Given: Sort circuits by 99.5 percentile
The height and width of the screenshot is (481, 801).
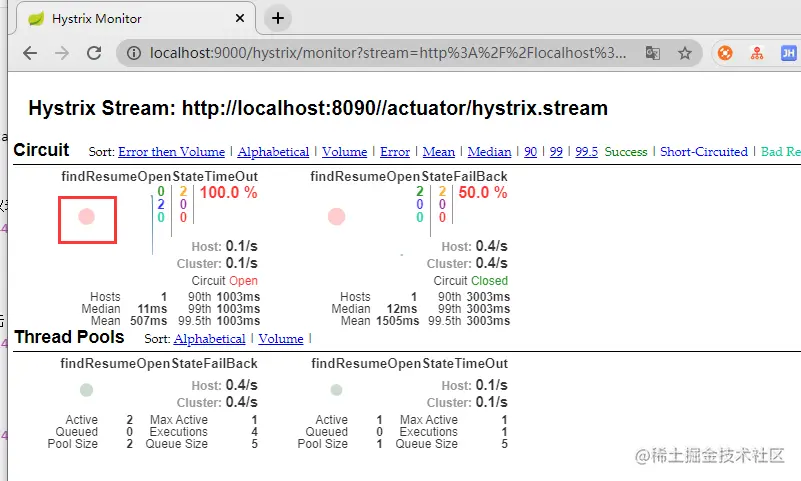Looking at the screenshot, I should click(x=586, y=152).
